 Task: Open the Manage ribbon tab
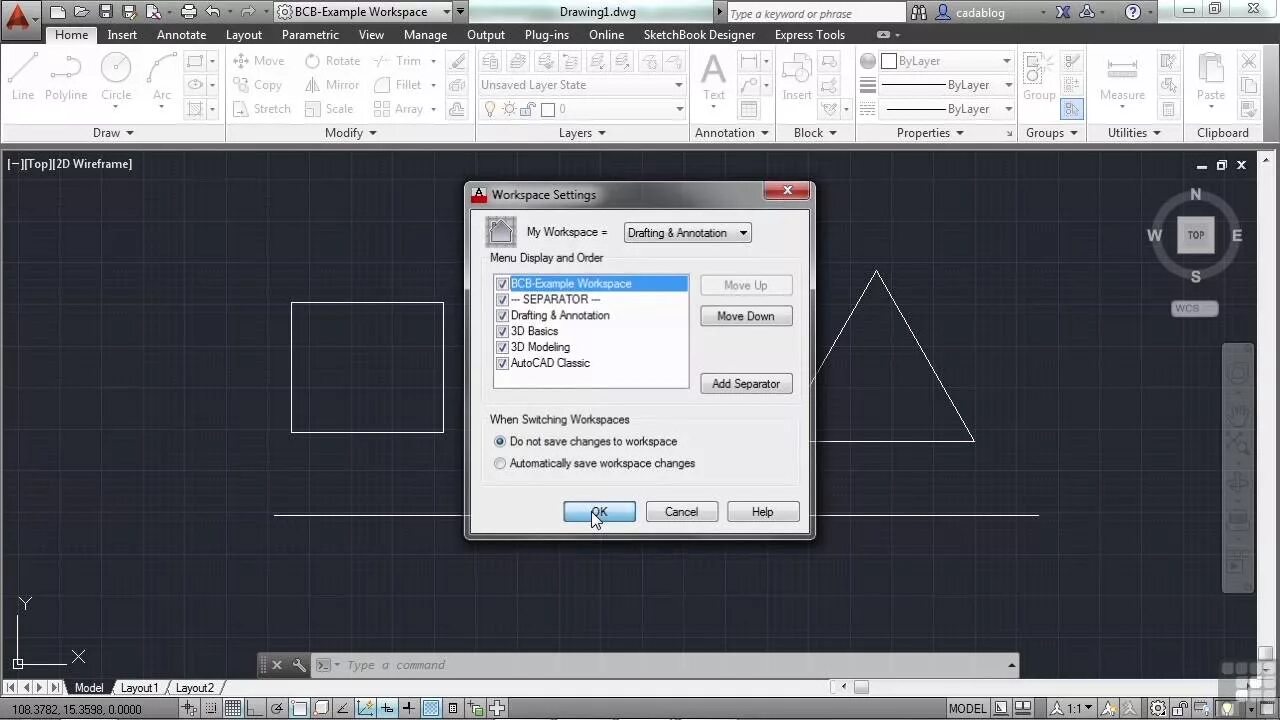425,35
